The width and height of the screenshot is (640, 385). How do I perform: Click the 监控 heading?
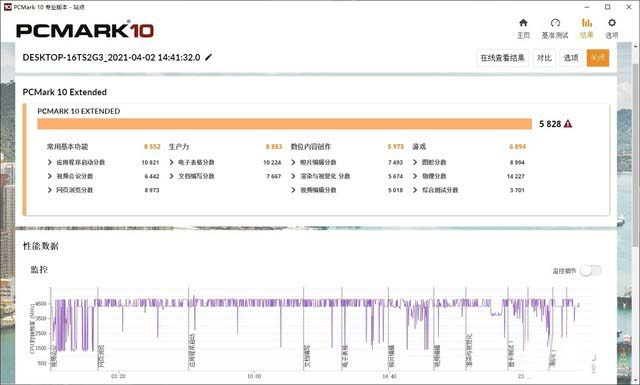click(x=39, y=269)
